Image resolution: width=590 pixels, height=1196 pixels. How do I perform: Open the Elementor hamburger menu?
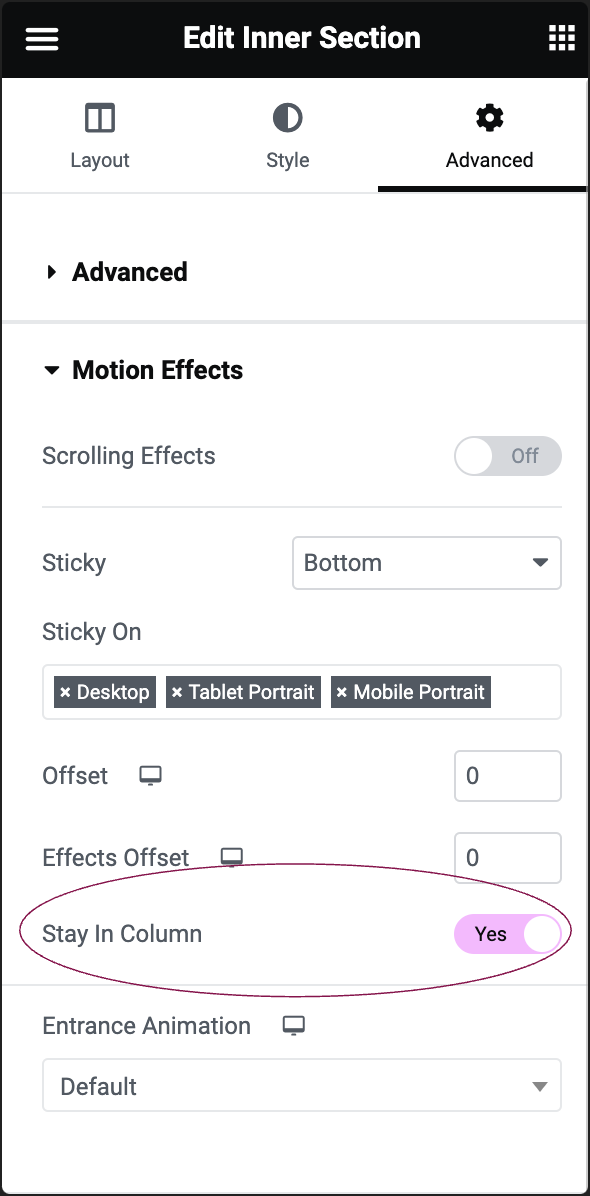click(41, 38)
